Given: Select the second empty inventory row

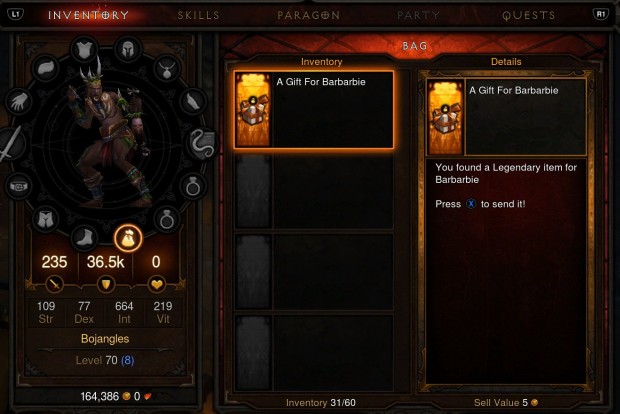Looking at the screenshot, I should (x=314, y=272).
